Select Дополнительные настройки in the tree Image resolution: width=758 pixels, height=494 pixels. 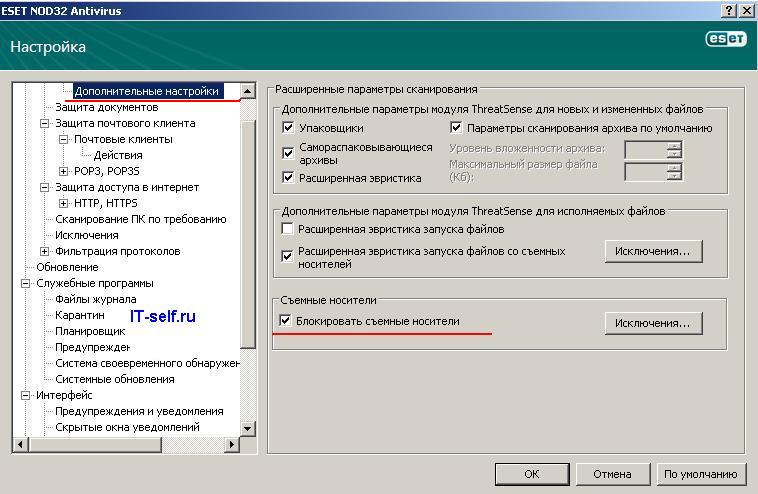tap(146, 91)
